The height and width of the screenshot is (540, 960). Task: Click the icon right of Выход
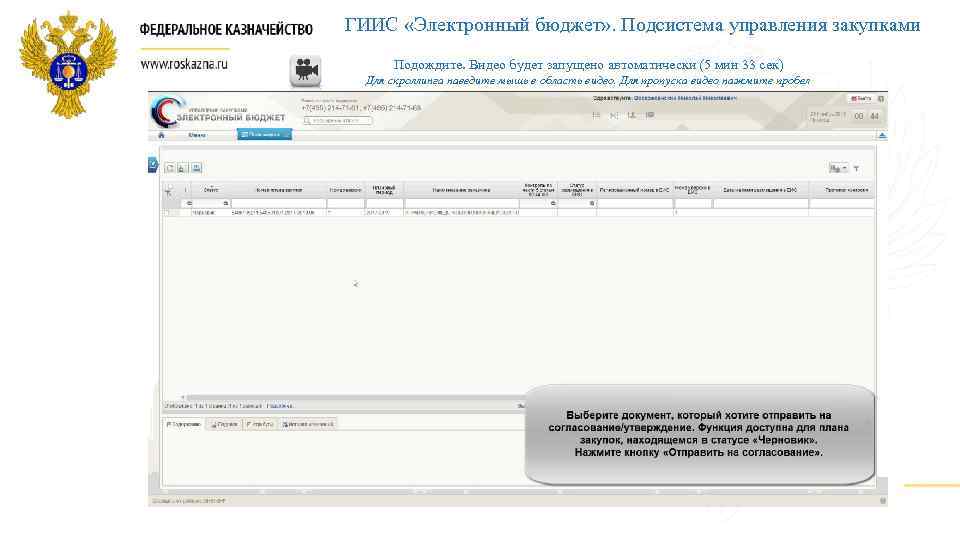pos(881,99)
